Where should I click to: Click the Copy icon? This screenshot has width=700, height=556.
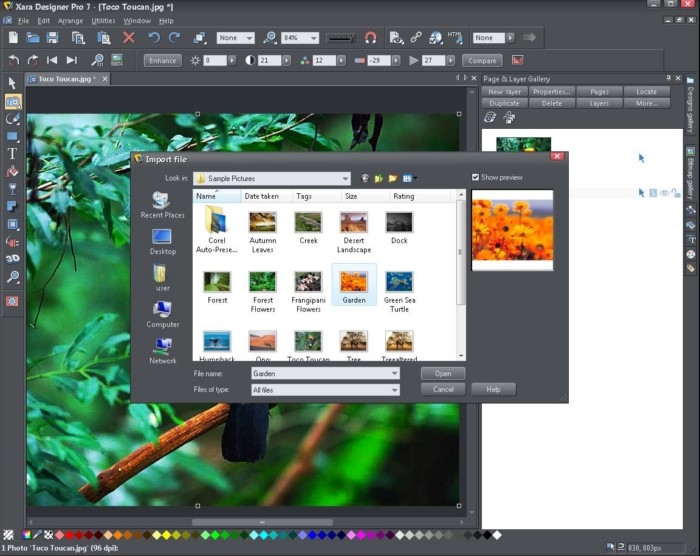click(79, 38)
